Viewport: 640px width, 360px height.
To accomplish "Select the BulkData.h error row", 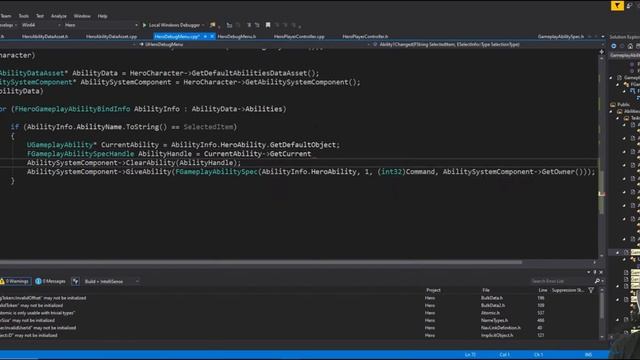I will (299, 298).
